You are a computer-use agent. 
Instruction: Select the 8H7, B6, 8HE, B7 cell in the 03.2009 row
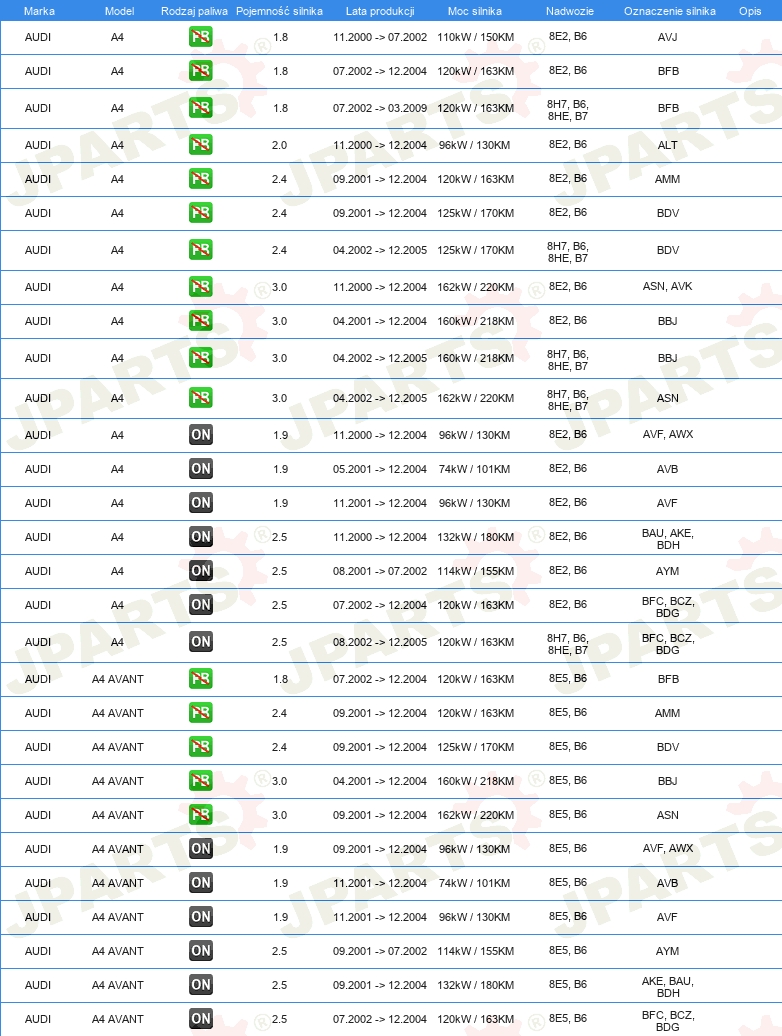click(568, 110)
